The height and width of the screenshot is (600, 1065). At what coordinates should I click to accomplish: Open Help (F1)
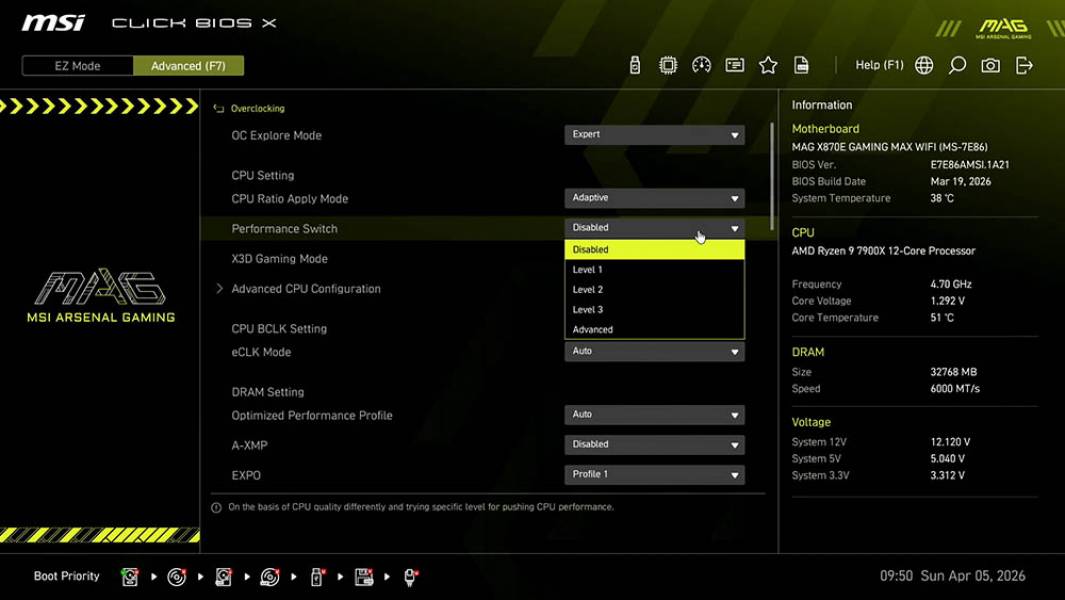pyautogui.click(x=878, y=64)
